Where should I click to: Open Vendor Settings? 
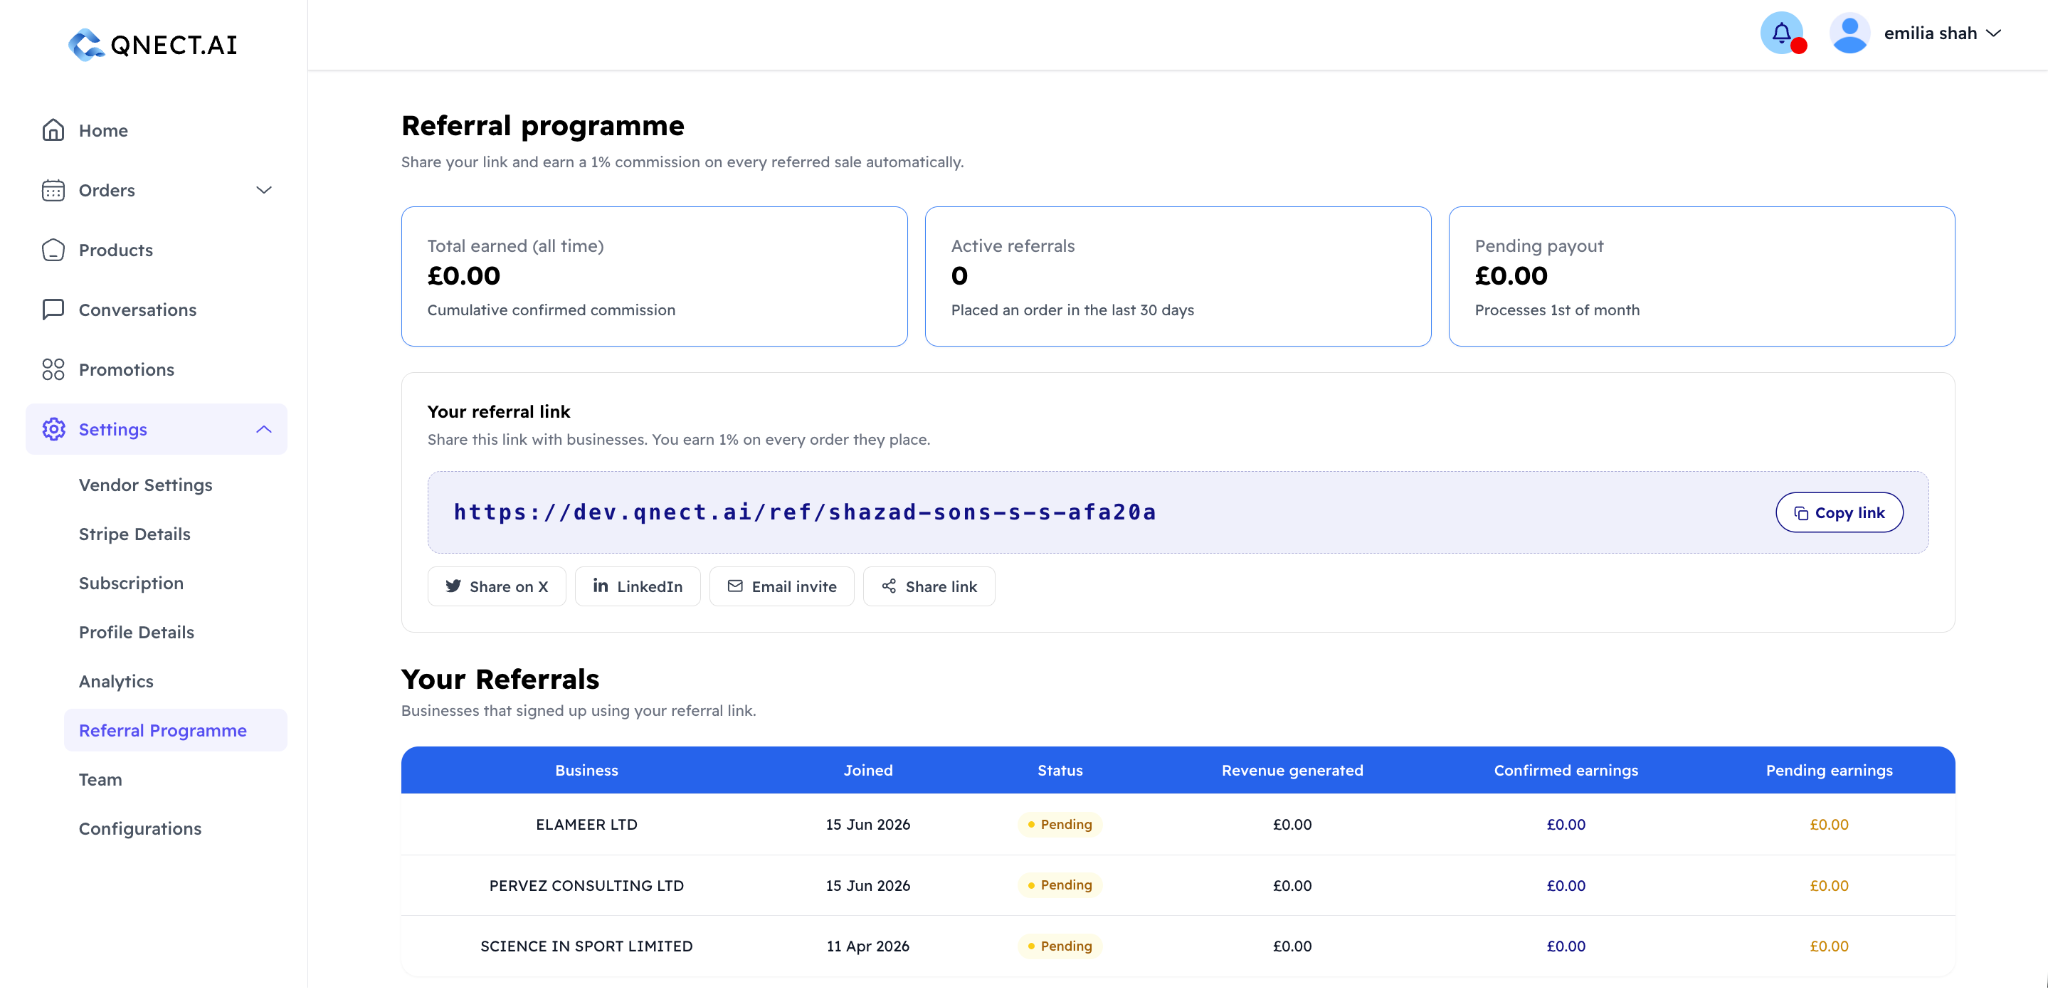pos(146,485)
